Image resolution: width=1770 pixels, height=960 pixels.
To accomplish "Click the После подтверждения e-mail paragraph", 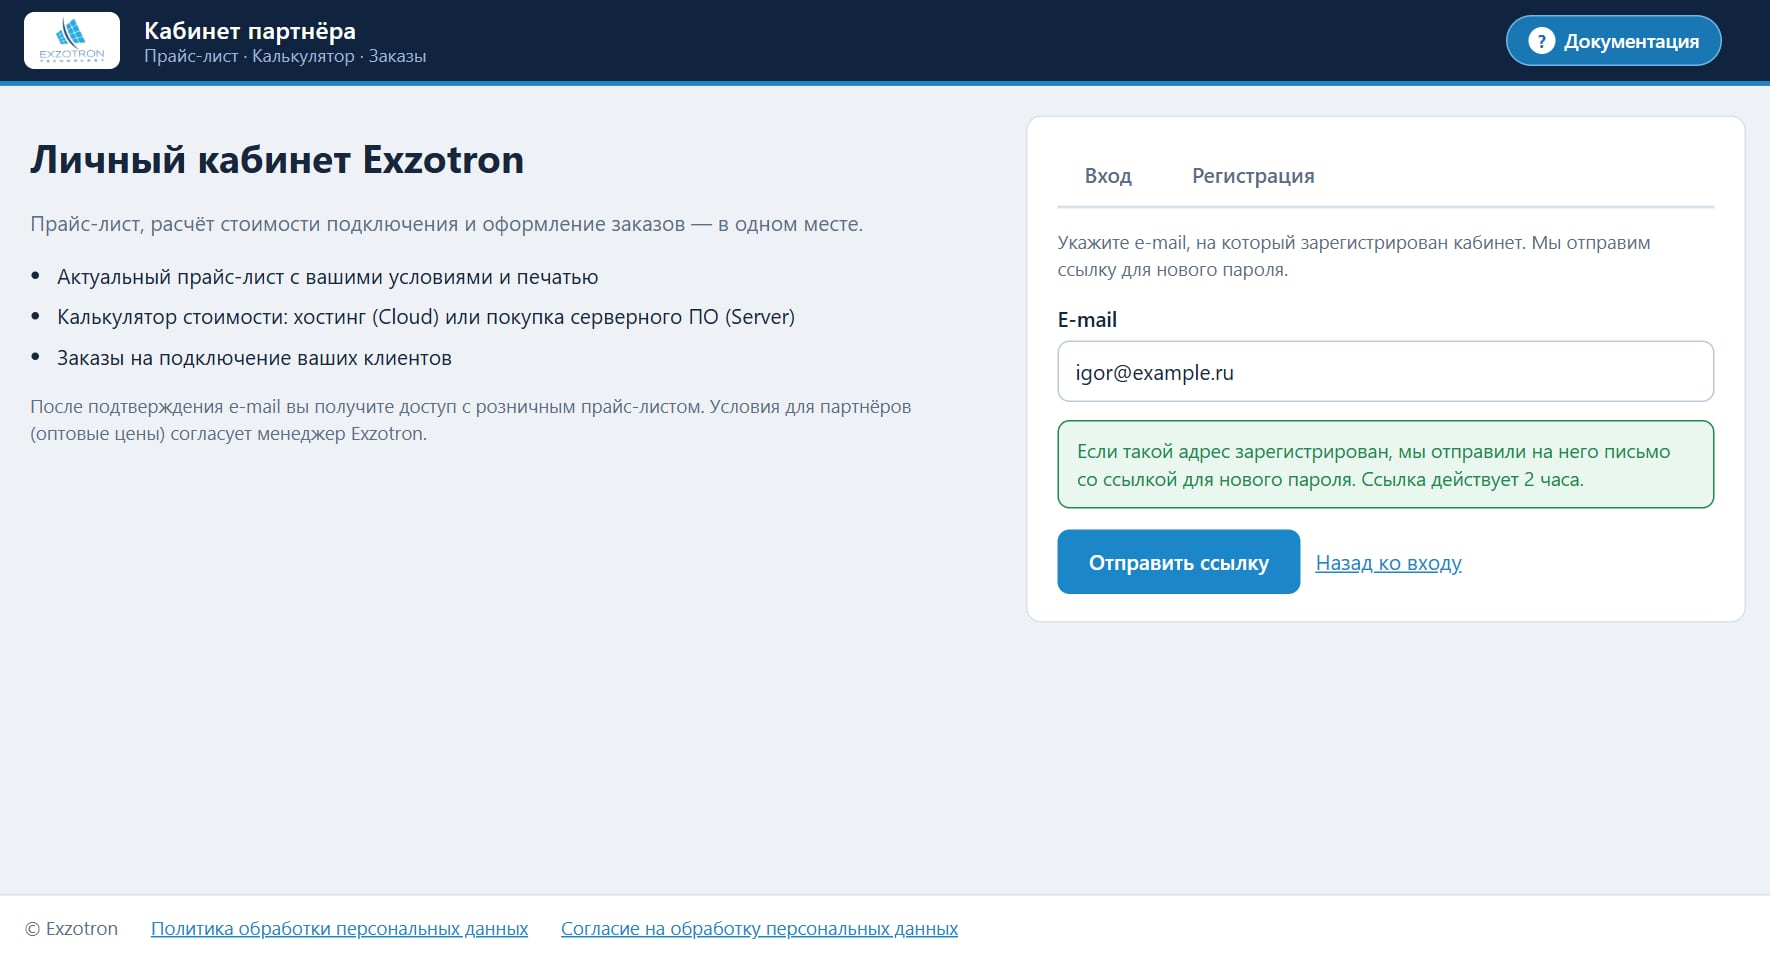I will click(471, 420).
